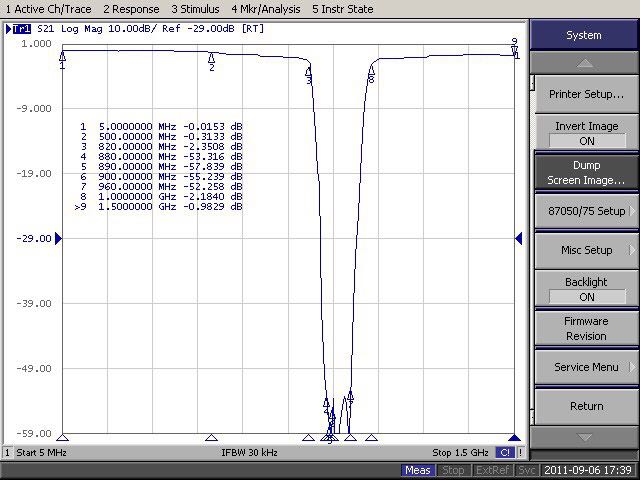
Task: Click the C! correction status indicator
Action: click(x=505, y=453)
